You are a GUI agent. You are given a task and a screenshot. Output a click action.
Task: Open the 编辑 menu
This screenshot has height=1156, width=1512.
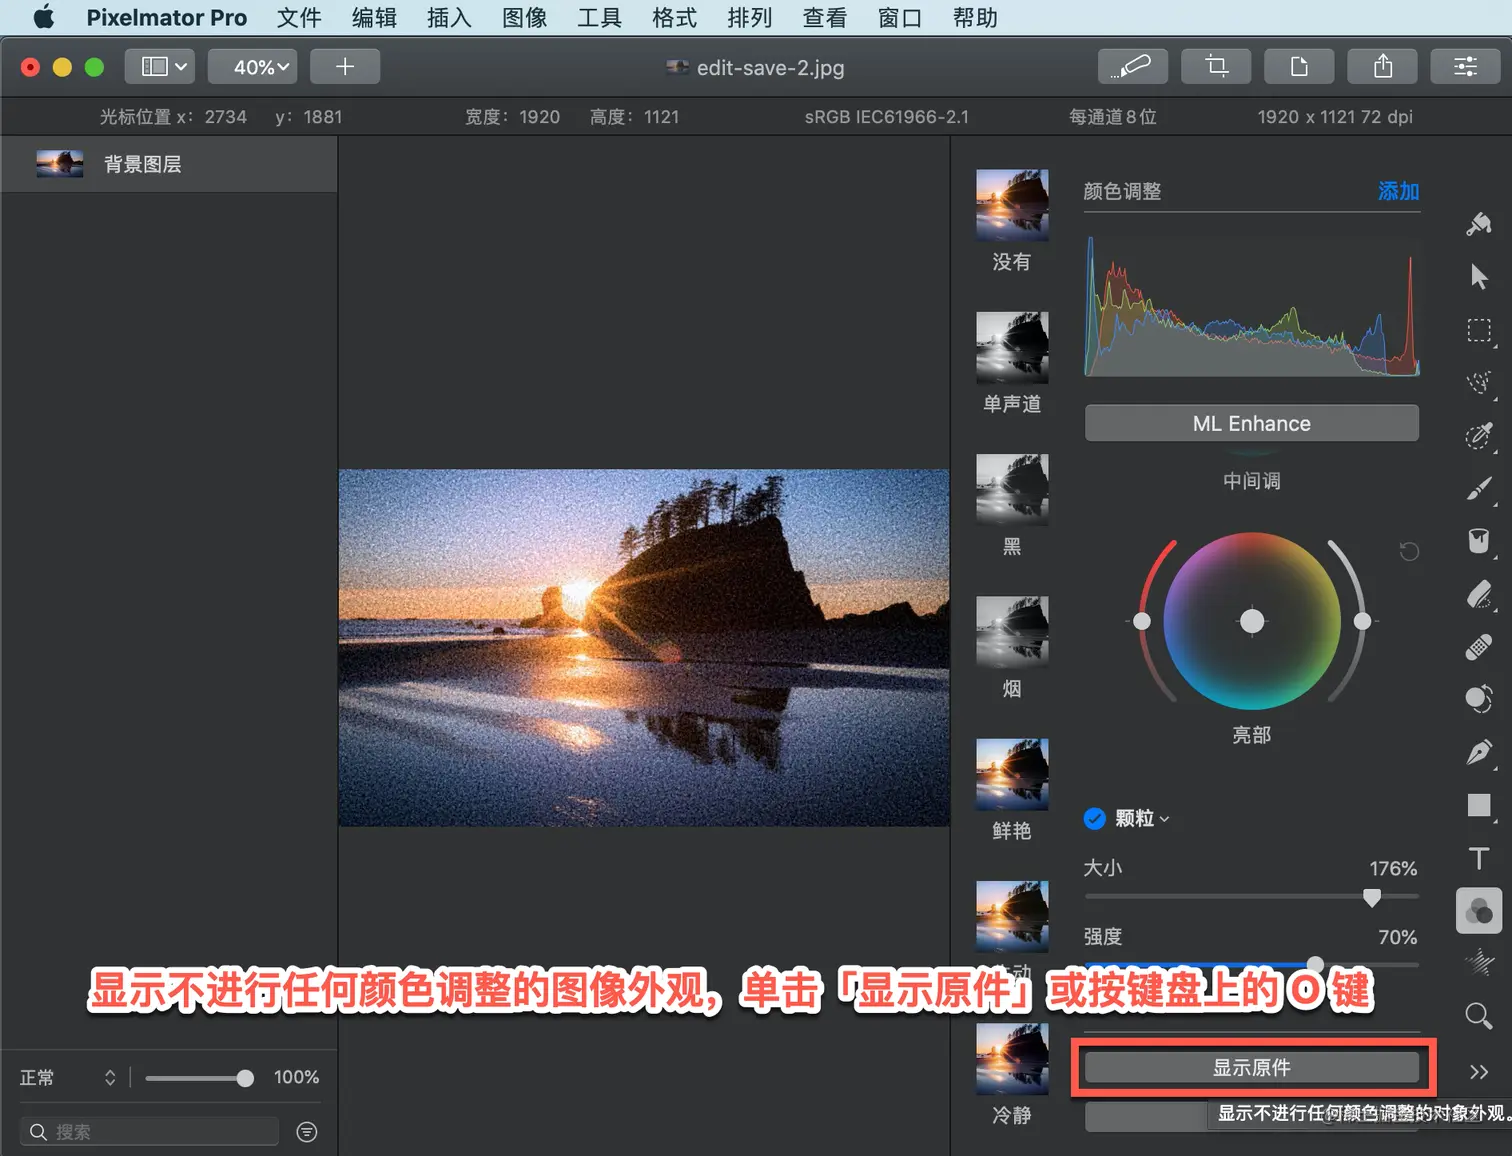374,18
